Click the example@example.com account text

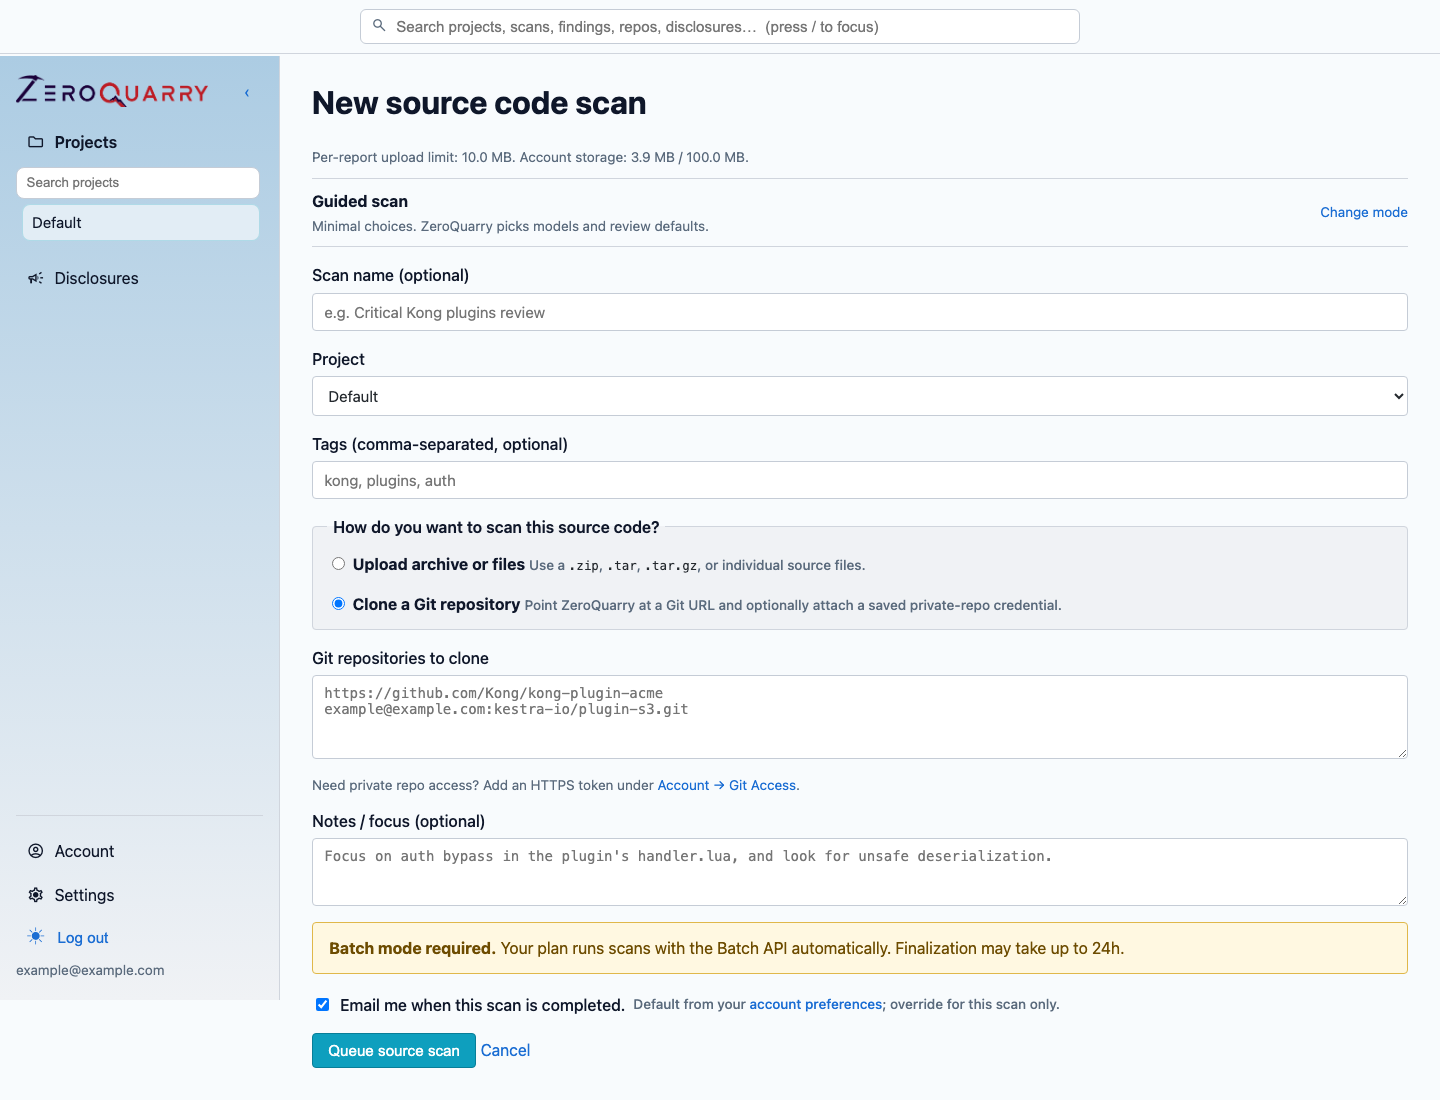(90, 970)
